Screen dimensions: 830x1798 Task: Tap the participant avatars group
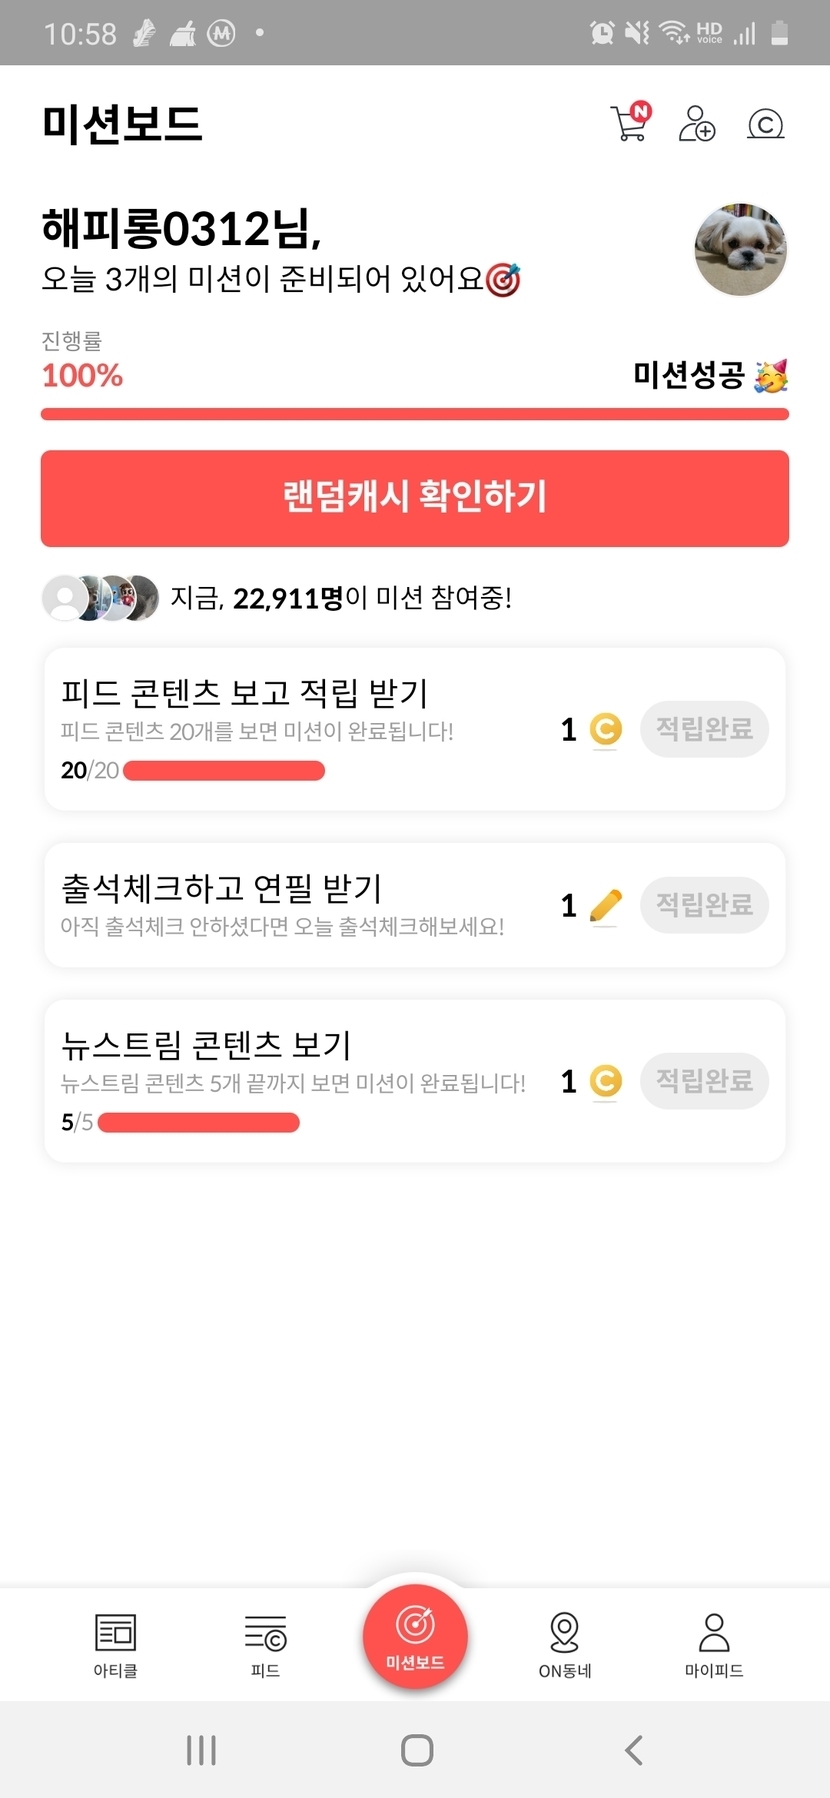click(x=100, y=598)
